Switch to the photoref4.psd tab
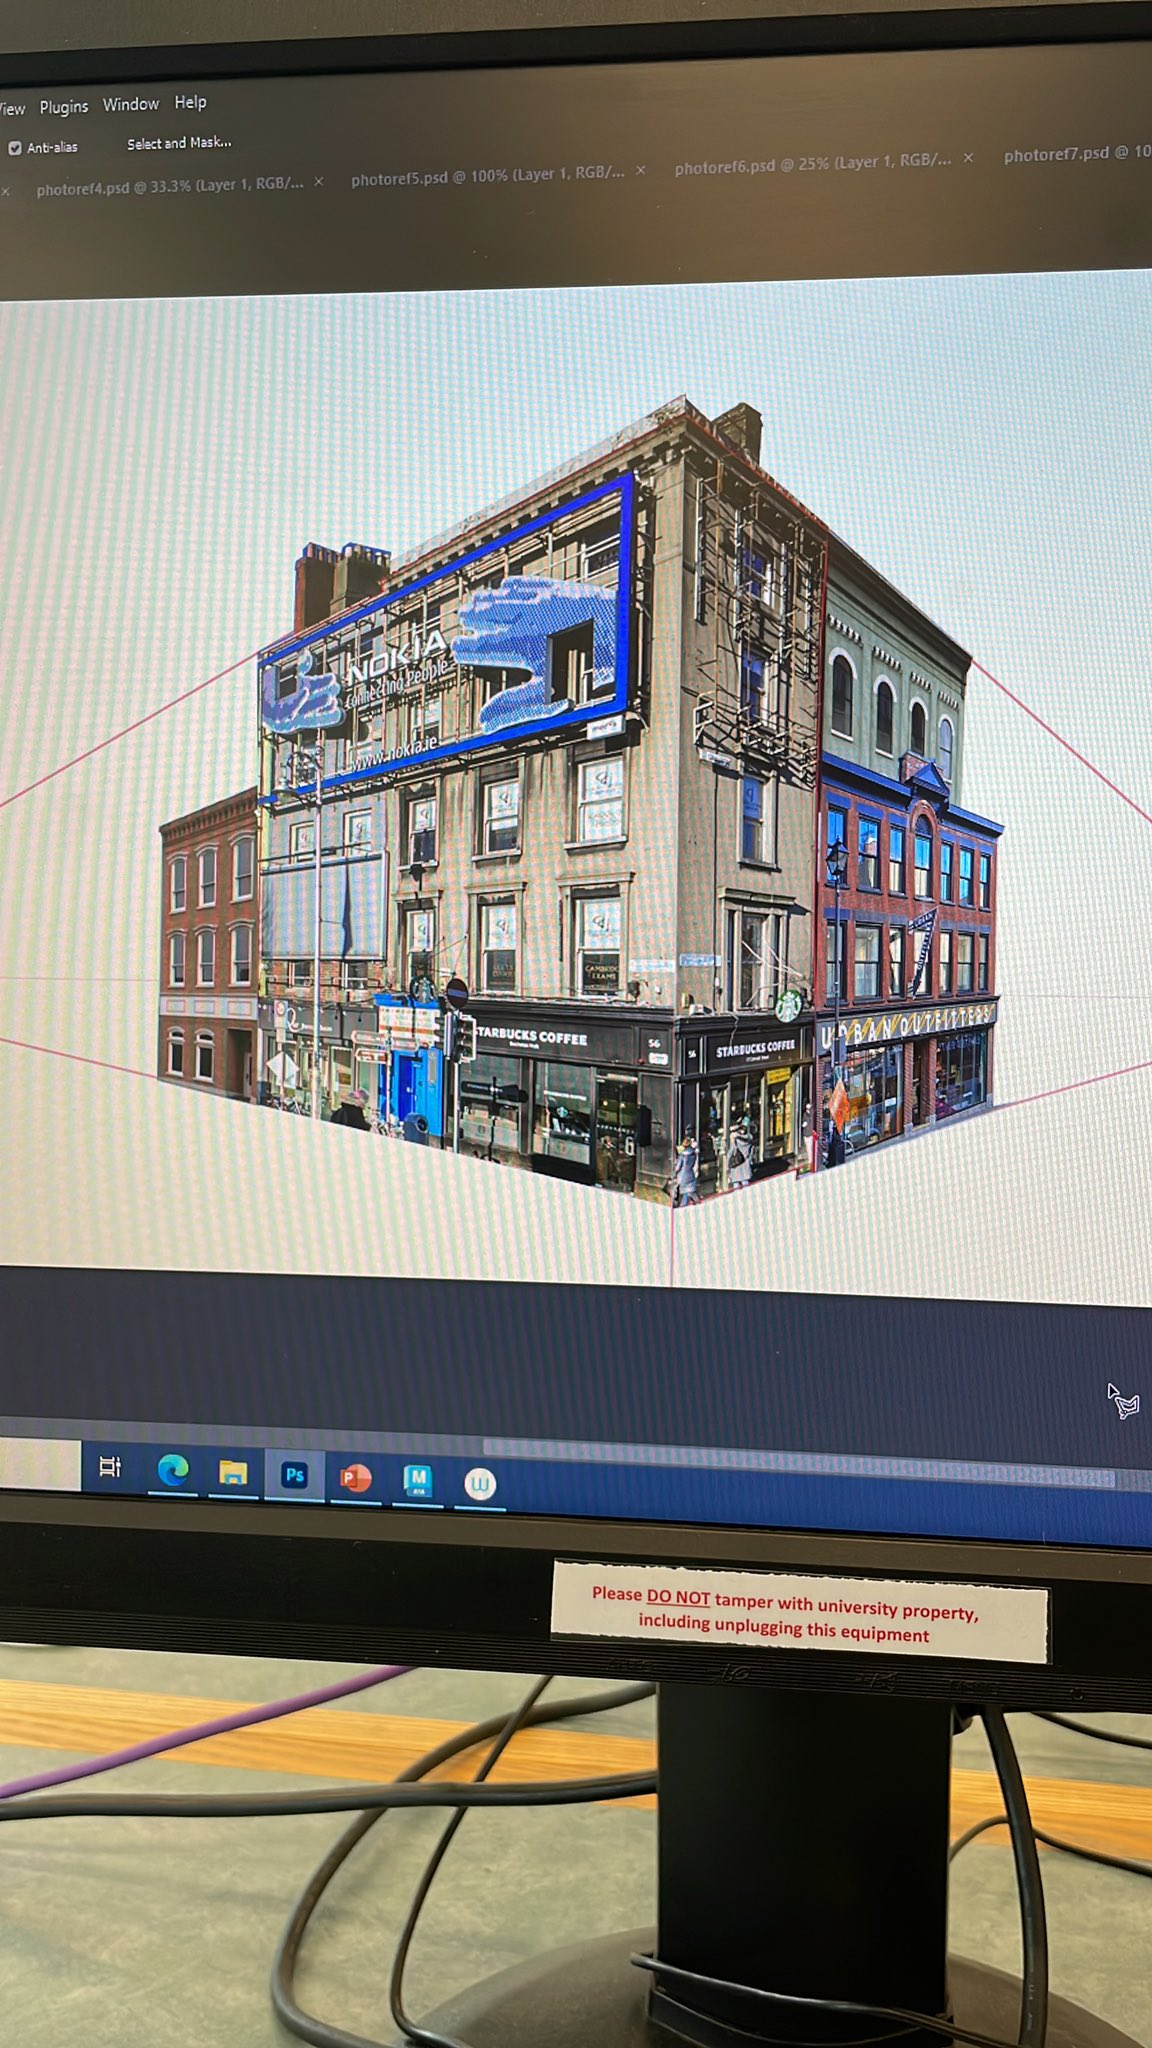Image resolution: width=1152 pixels, height=2048 pixels. (169, 186)
